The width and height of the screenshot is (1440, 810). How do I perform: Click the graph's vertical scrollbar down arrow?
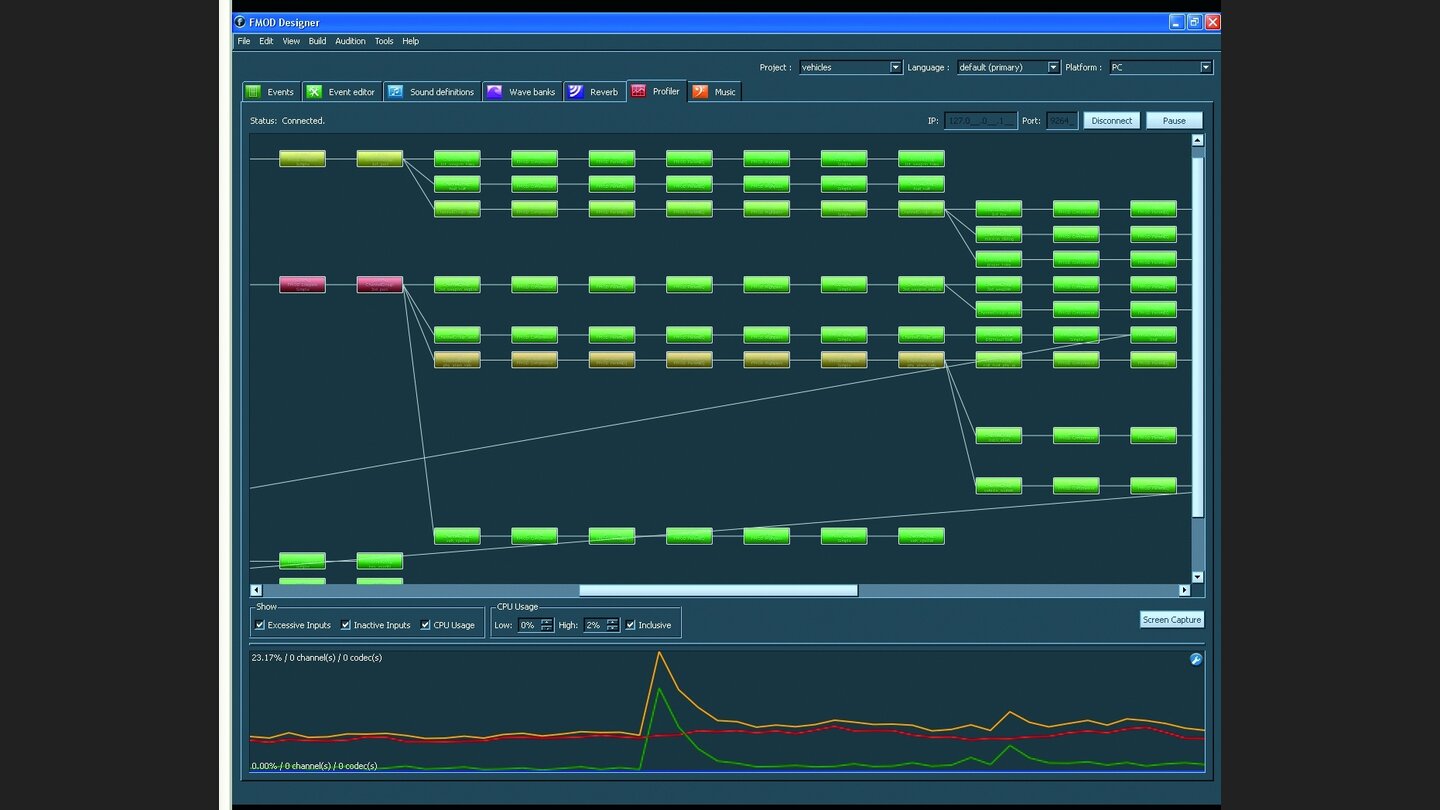[x=1198, y=577]
